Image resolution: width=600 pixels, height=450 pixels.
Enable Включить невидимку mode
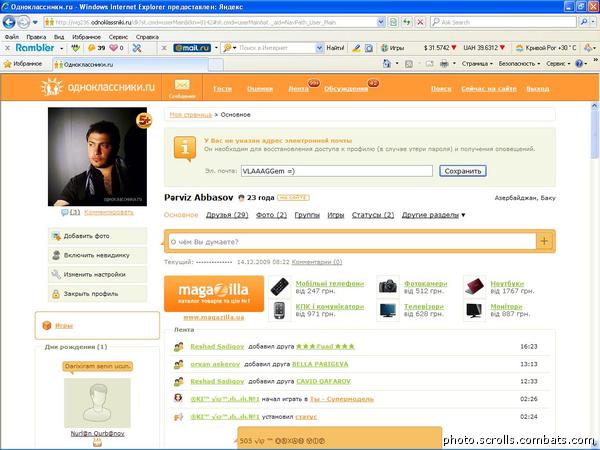98,255
